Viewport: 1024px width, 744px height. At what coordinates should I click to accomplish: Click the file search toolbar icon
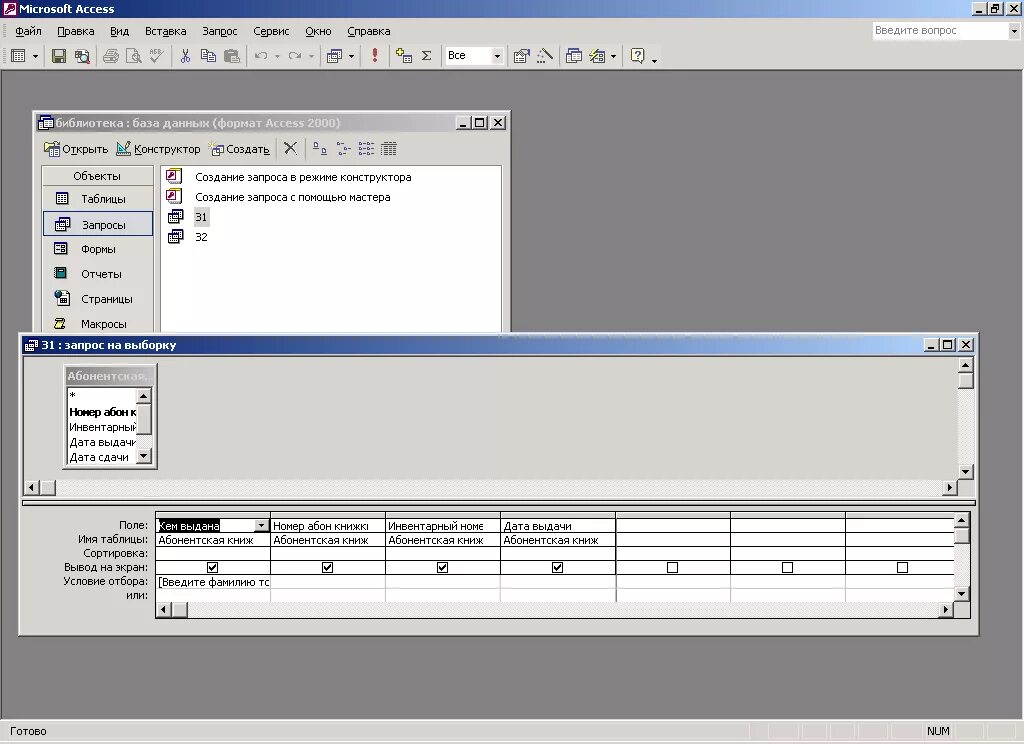(x=82, y=56)
